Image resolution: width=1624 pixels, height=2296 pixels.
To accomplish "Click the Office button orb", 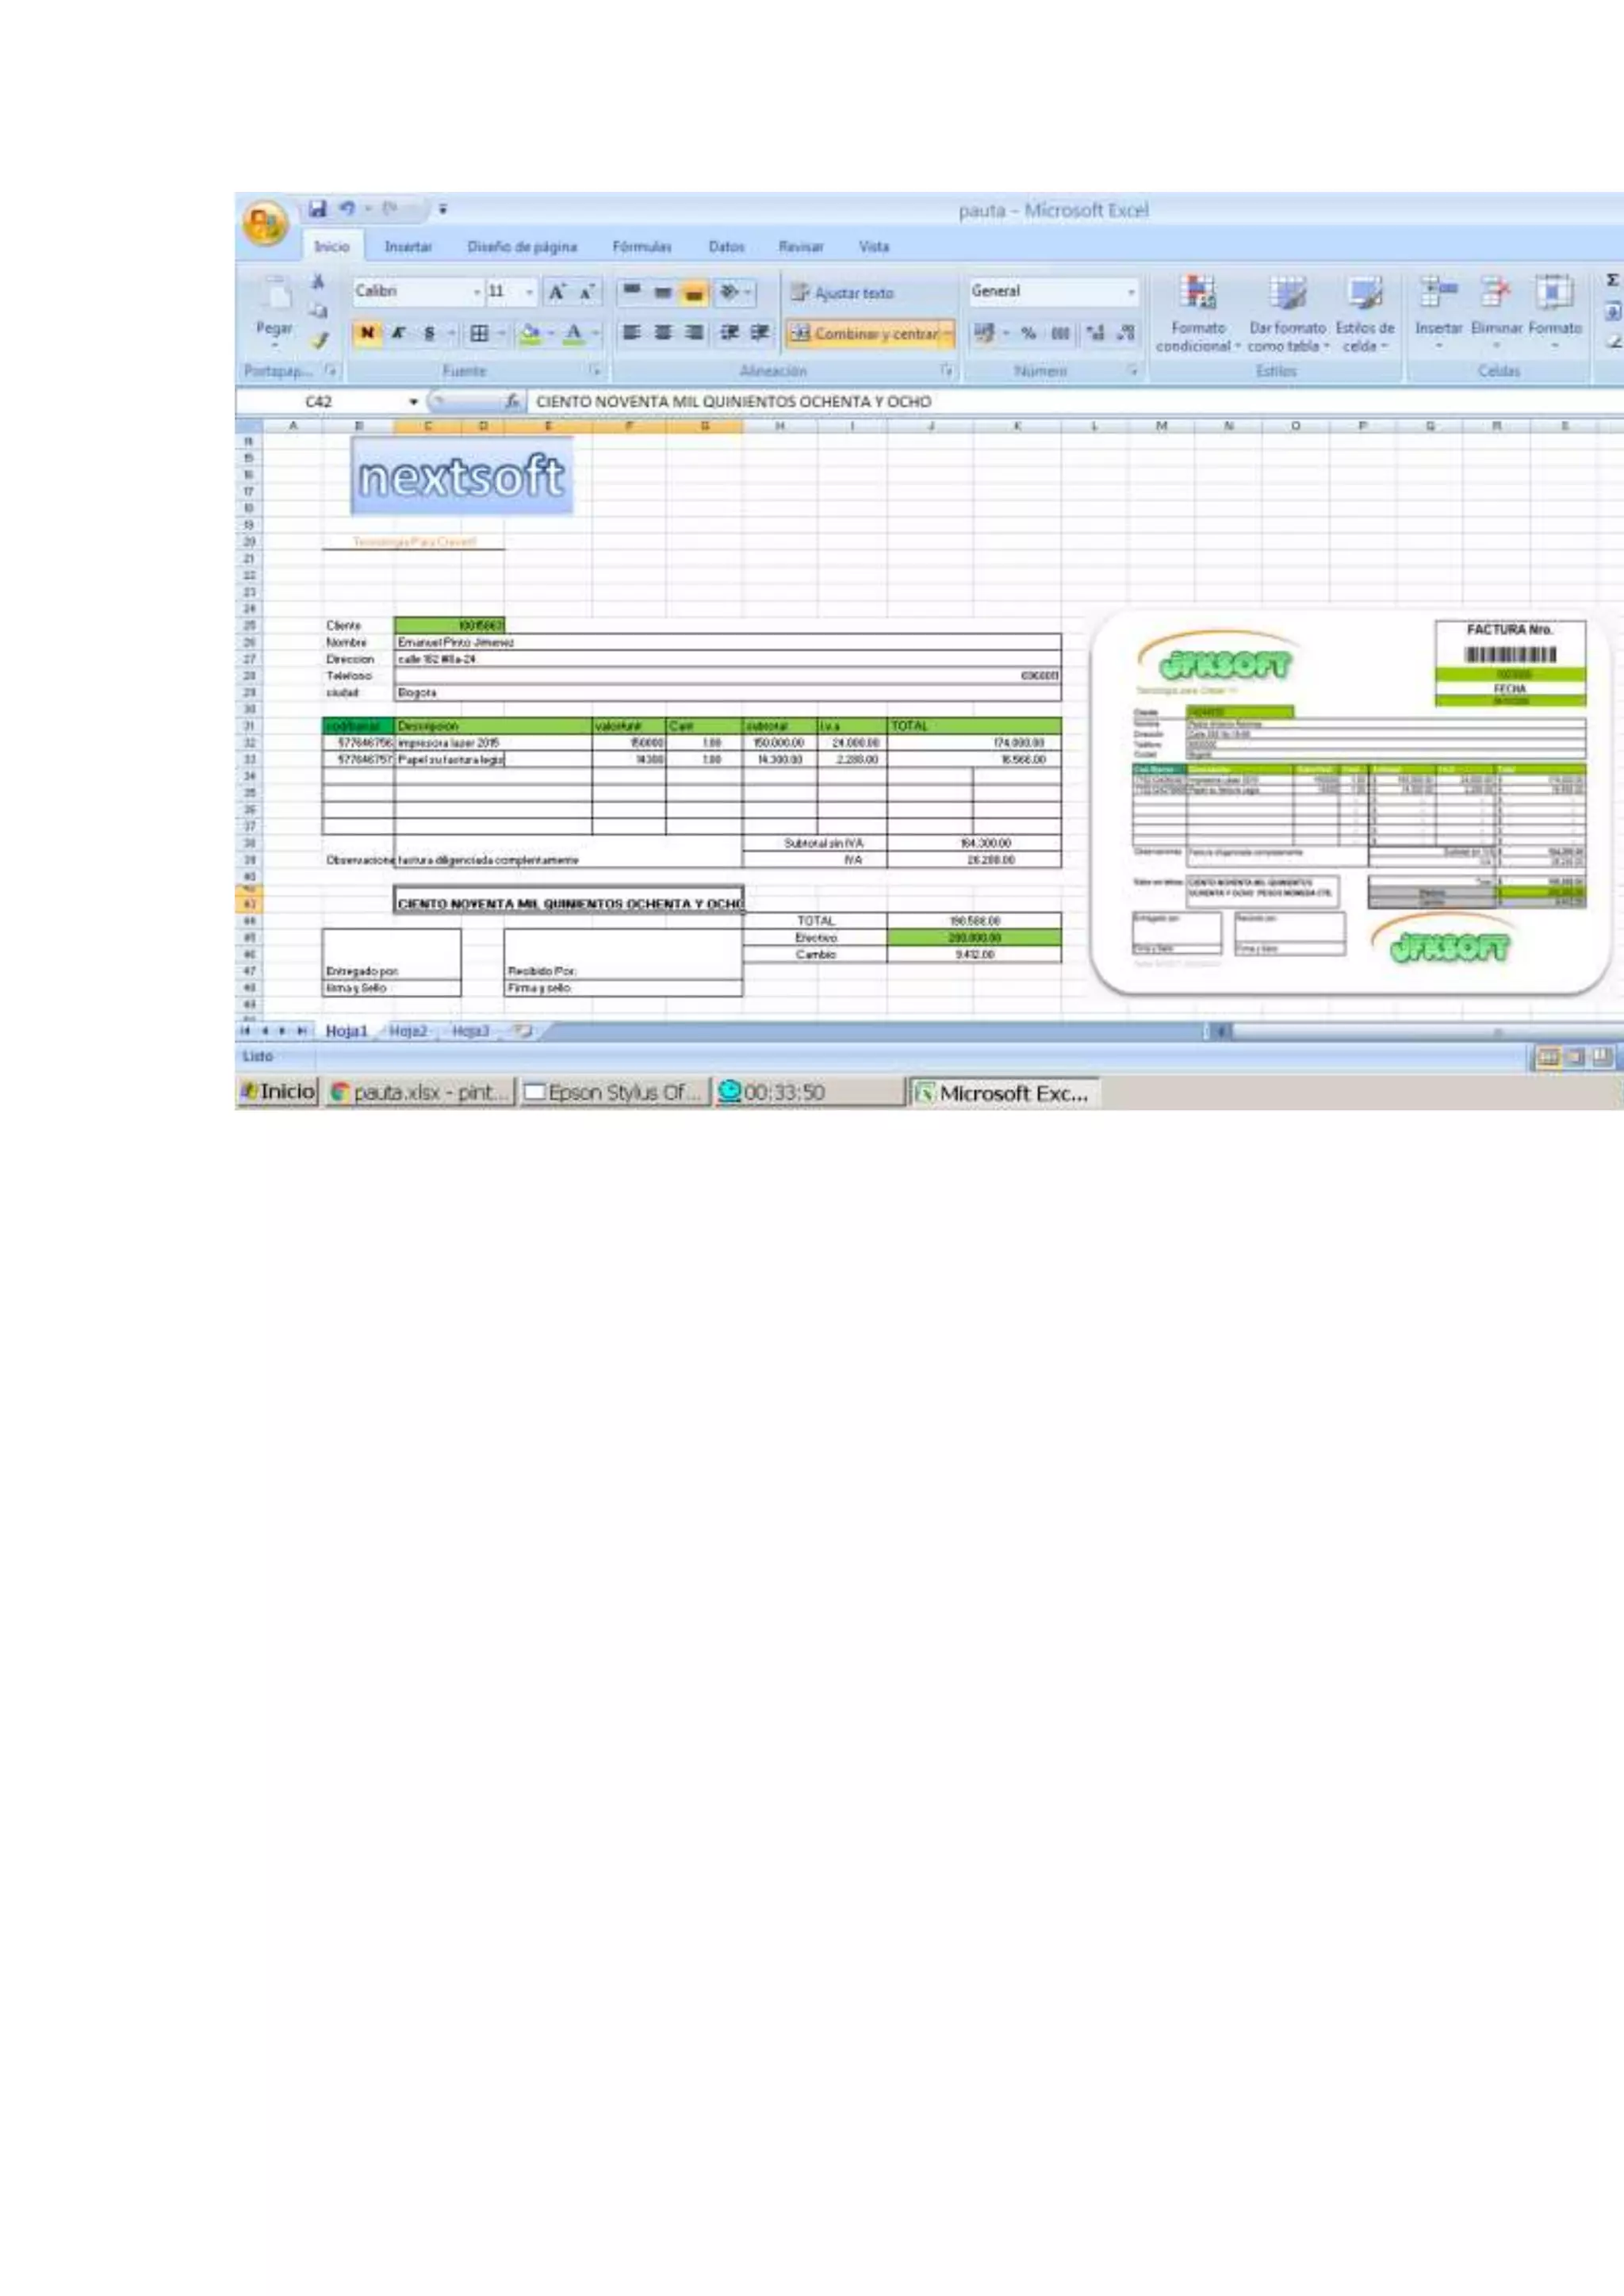I will tap(265, 223).
